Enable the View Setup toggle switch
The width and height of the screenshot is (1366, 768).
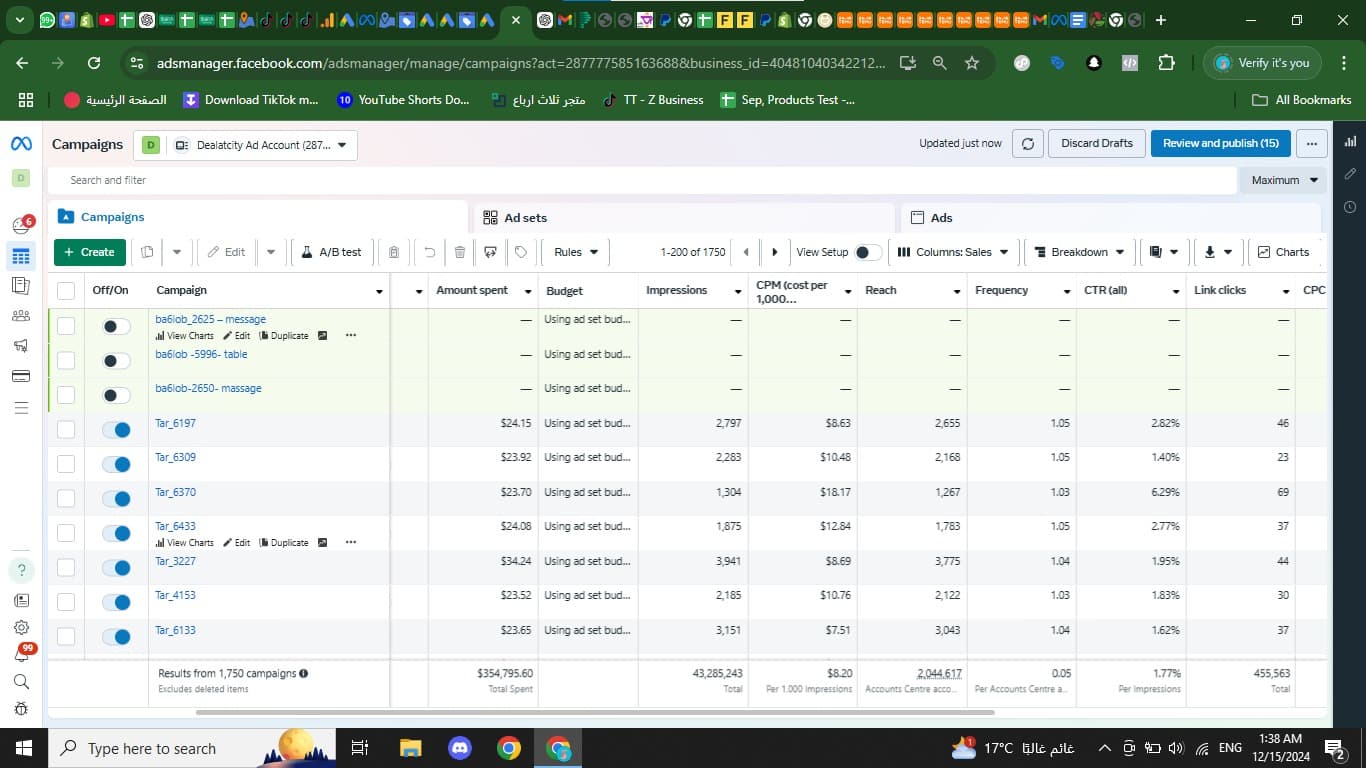[868, 252]
